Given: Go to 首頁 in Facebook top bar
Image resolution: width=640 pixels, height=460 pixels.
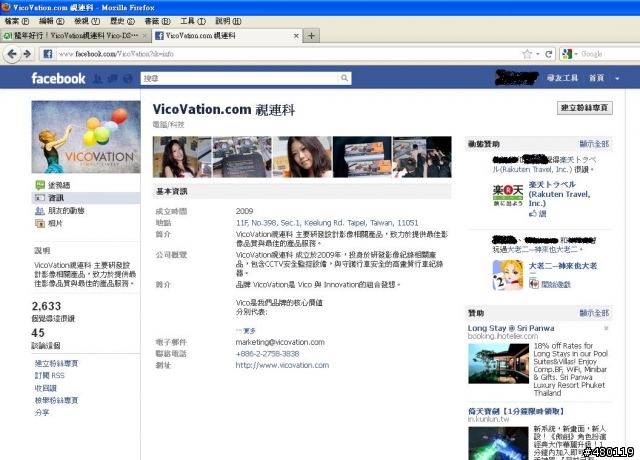Looking at the screenshot, I should point(596,78).
